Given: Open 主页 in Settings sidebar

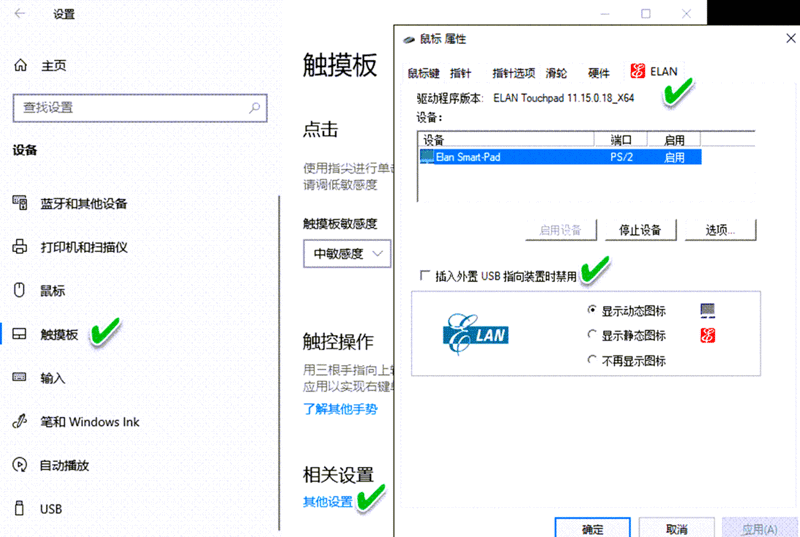Looking at the screenshot, I should coord(54,65).
